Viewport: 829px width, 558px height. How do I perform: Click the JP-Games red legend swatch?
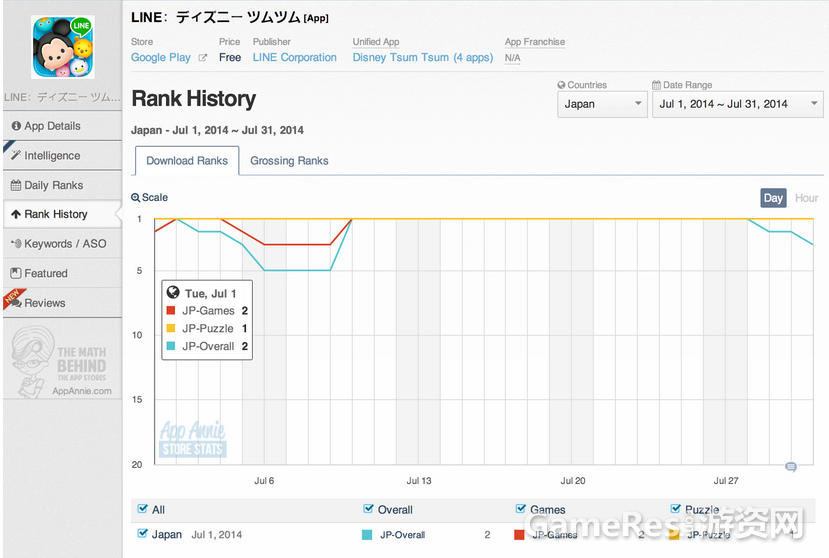519,535
